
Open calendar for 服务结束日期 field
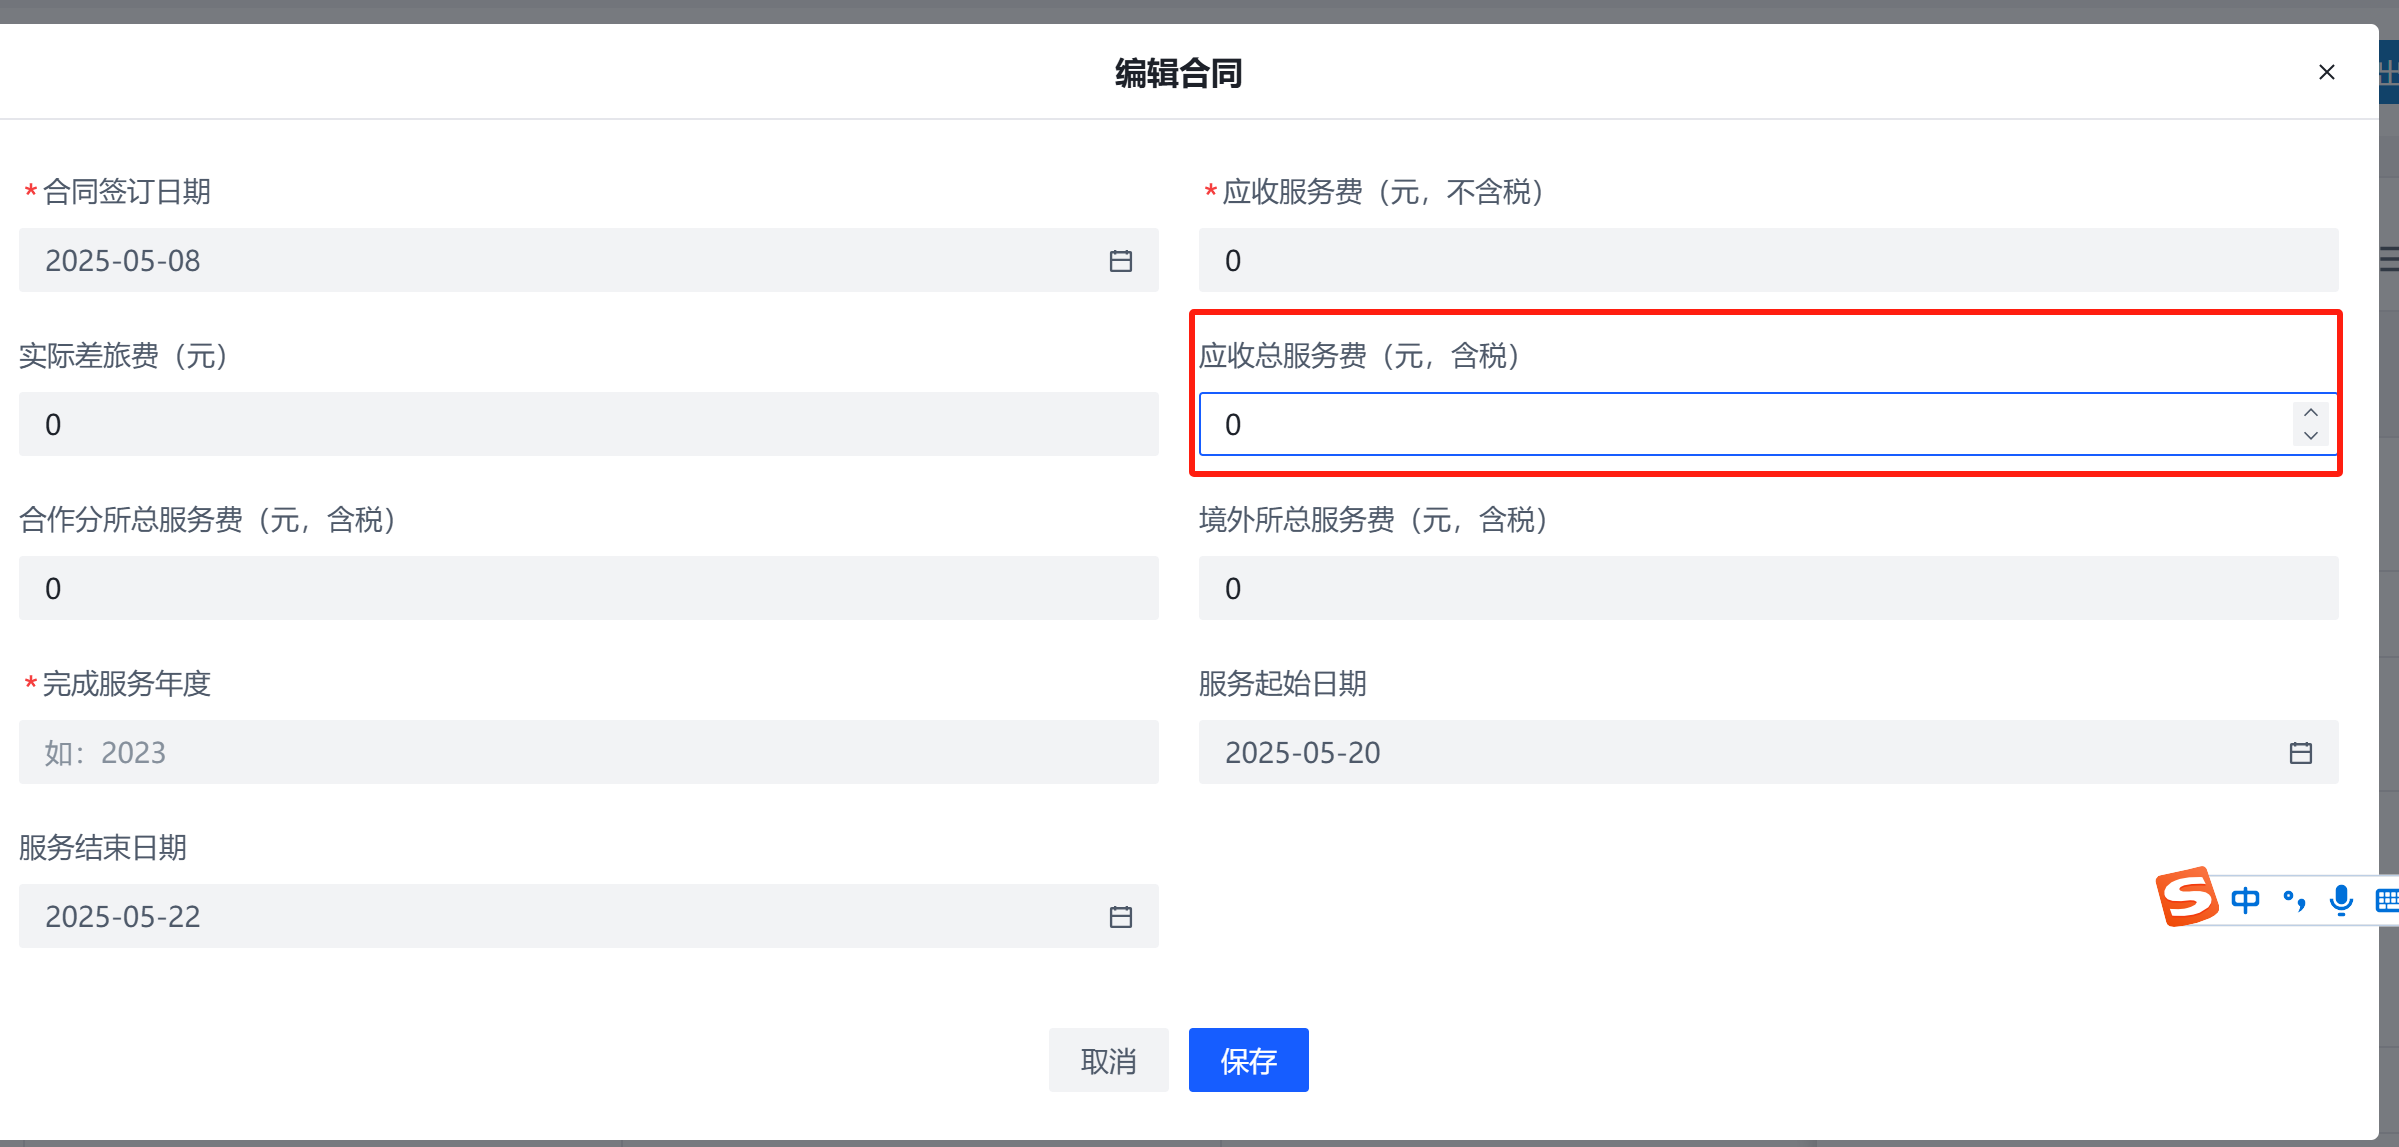coord(1120,917)
